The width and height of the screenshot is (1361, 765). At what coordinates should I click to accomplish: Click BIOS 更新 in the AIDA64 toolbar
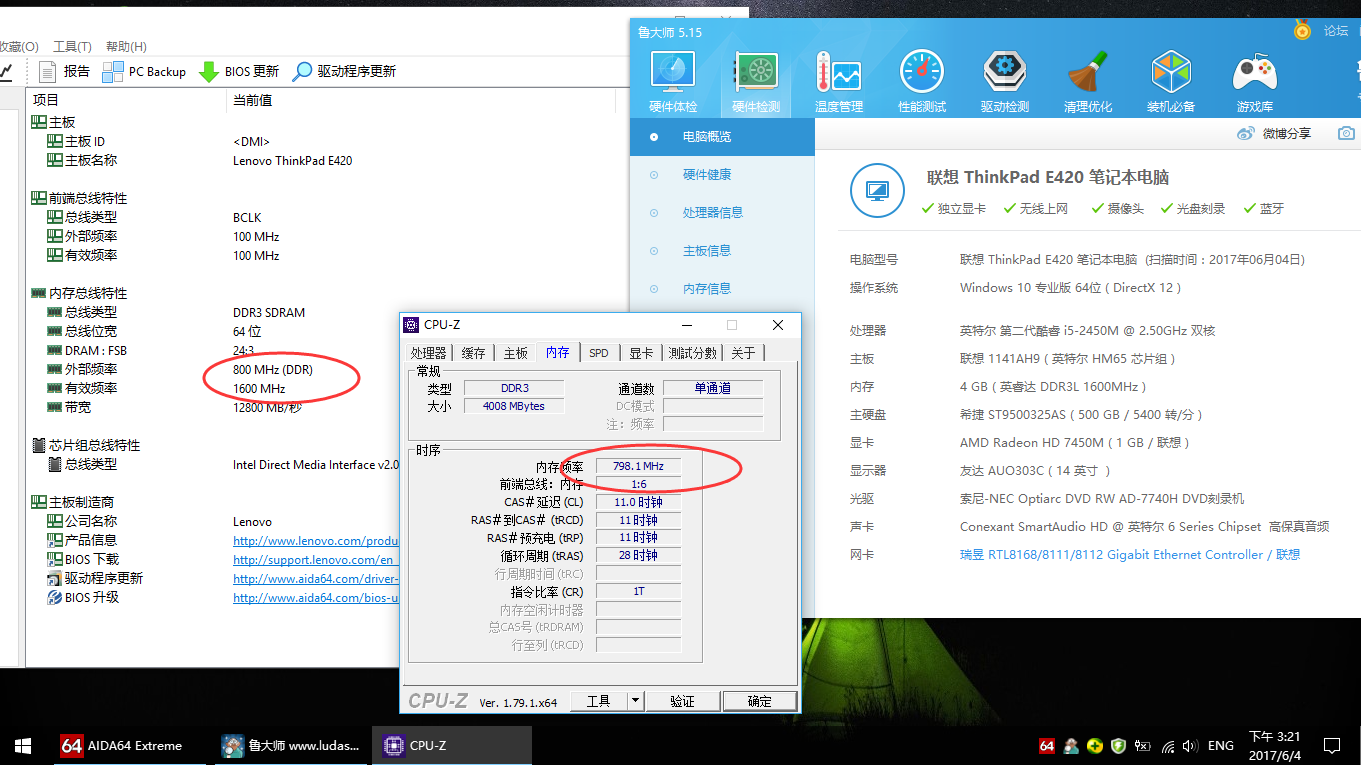(238, 71)
